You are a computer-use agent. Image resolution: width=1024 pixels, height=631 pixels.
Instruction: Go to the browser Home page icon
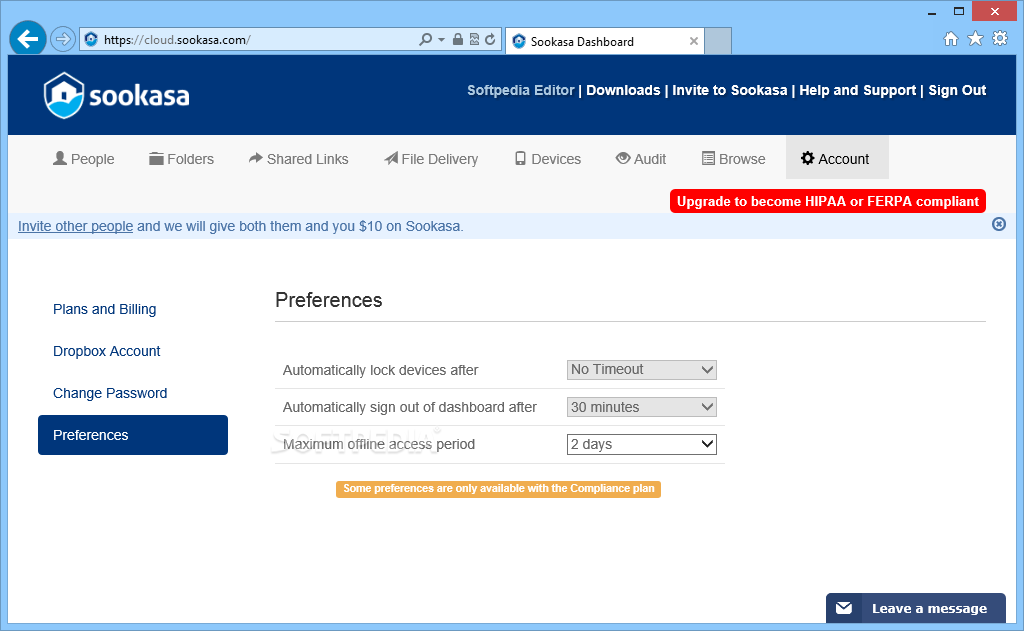click(951, 39)
